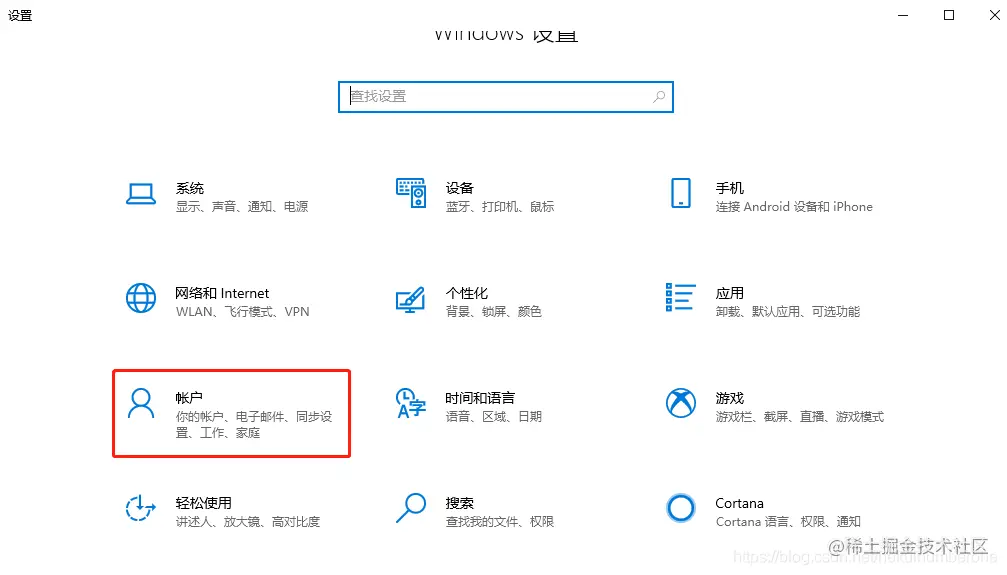Open the Cortana settings title

point(739,503)
